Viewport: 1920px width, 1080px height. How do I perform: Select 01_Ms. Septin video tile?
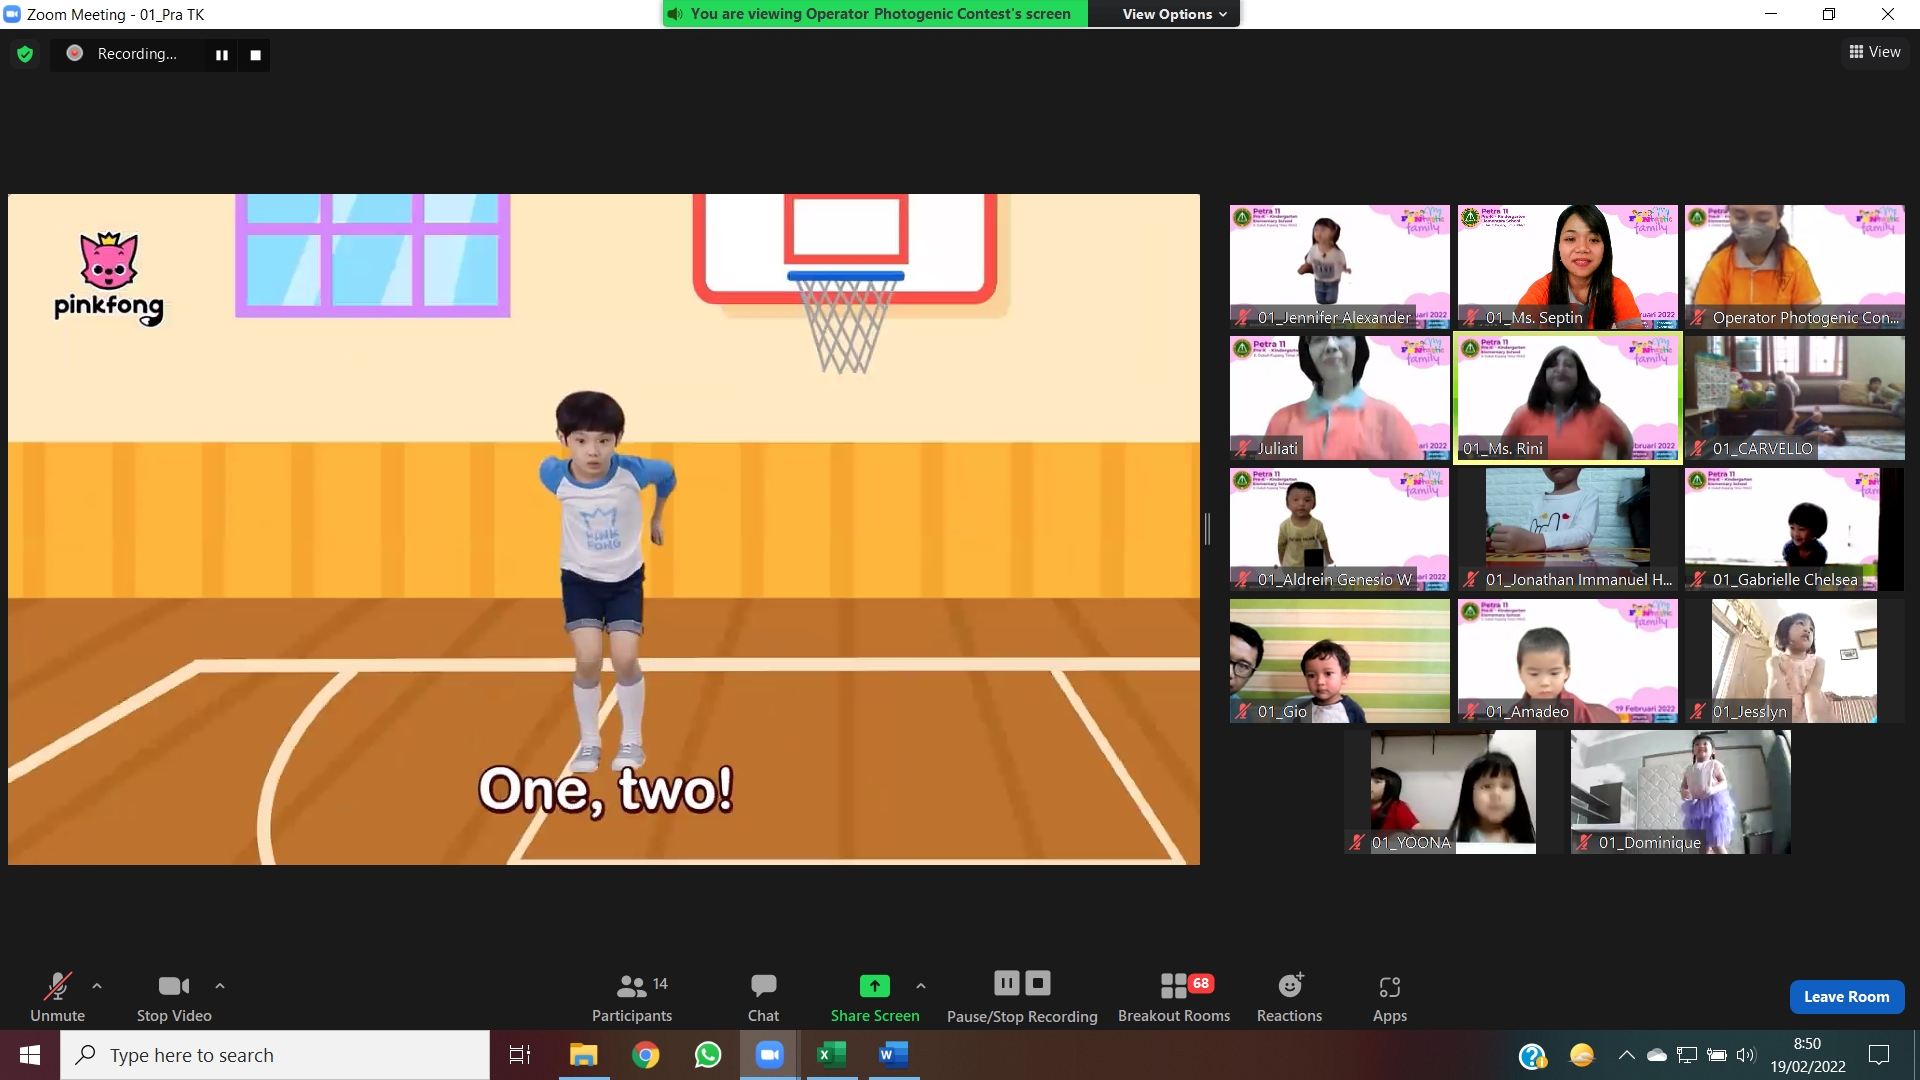click(x=1567, y=267)
